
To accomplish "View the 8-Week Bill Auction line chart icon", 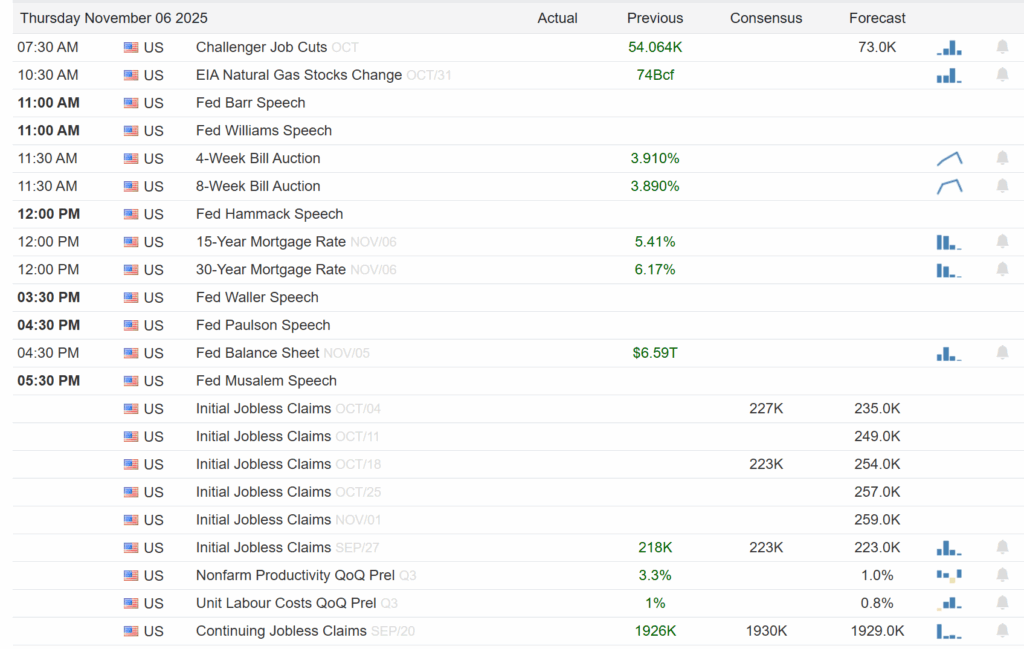I will tap(949, 186).
